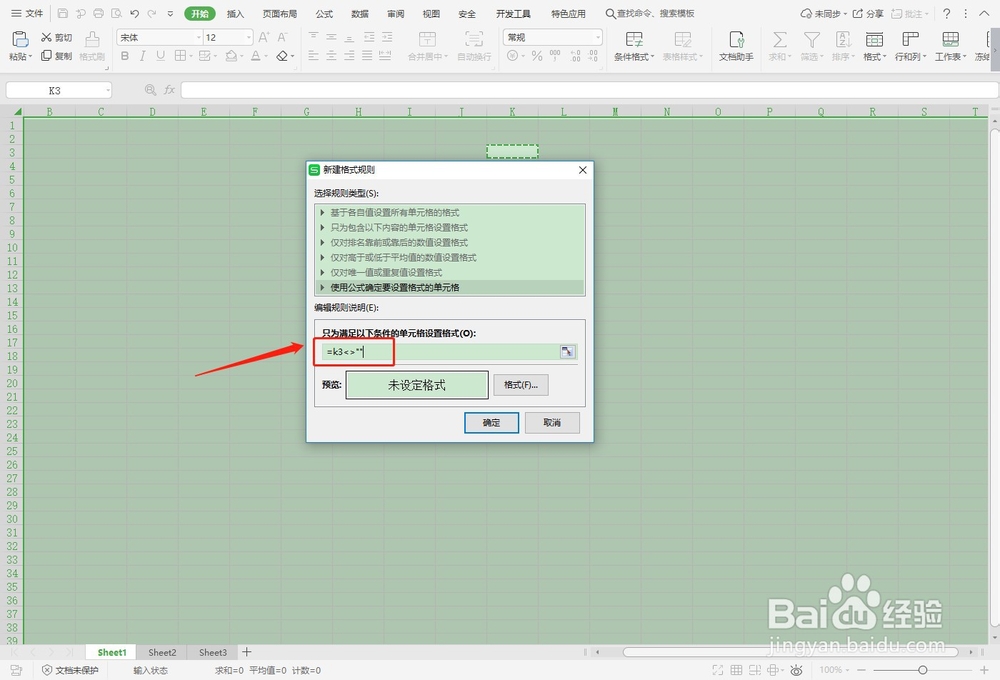Decrease font size with A- icon
The width and height of the screenshot is (1000, 680).
[283, 38]
